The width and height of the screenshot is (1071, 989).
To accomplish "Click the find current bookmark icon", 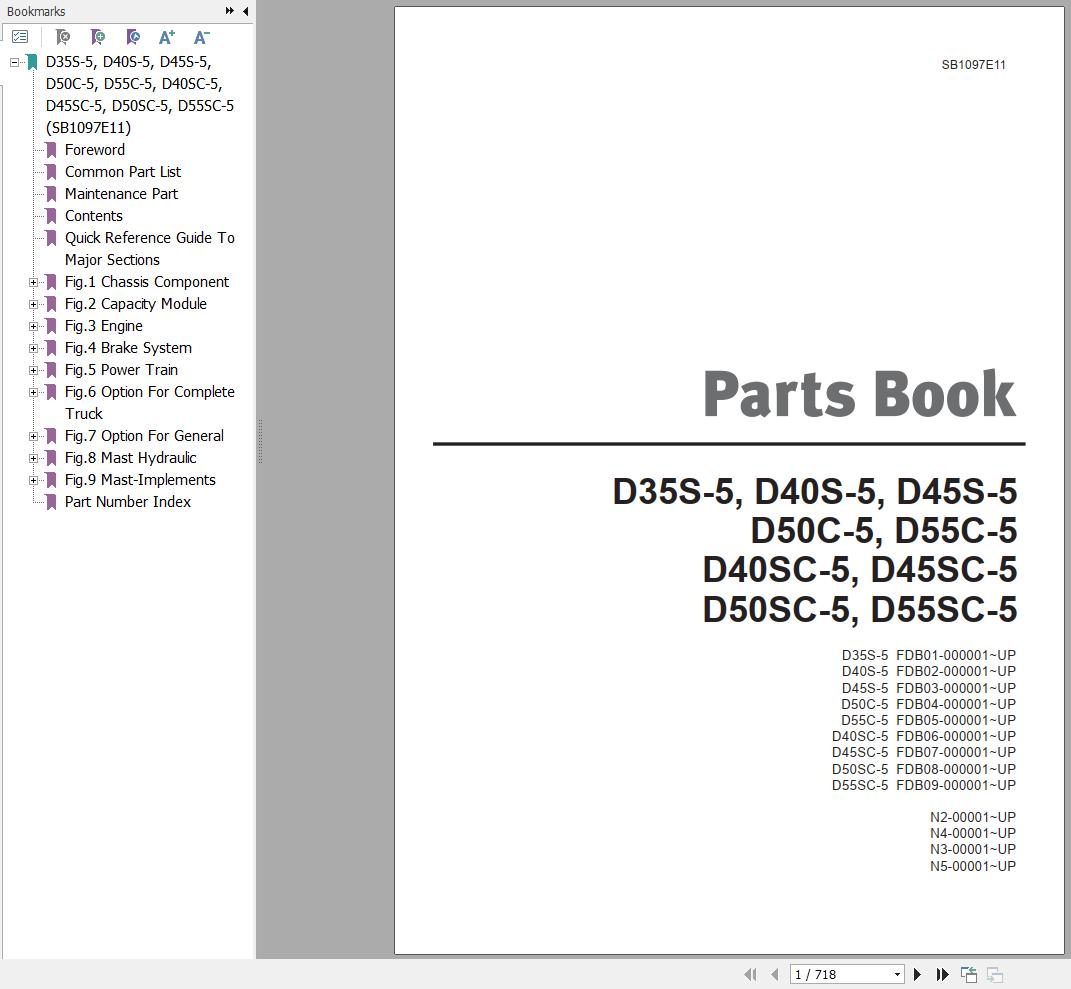I will (133, 37).
